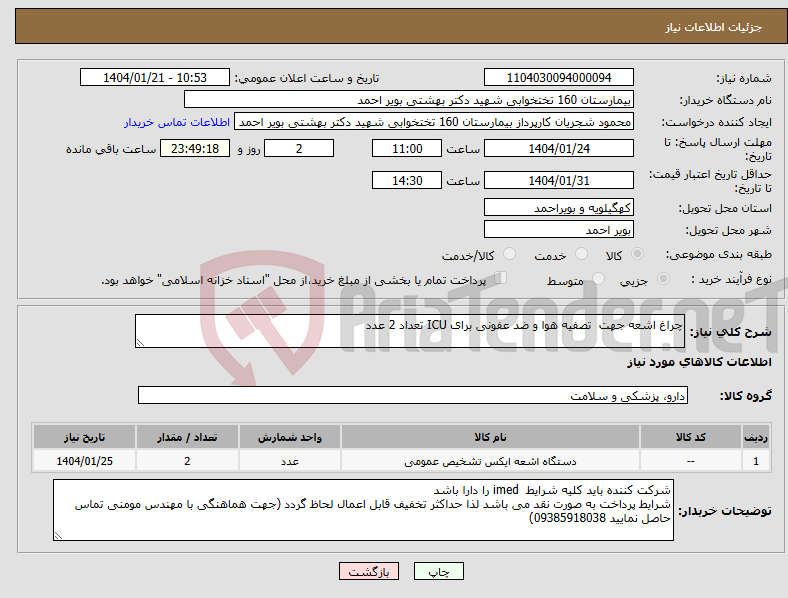Click the remaining time field 23:49:18
788x598 pixels.
coord(195,148)
